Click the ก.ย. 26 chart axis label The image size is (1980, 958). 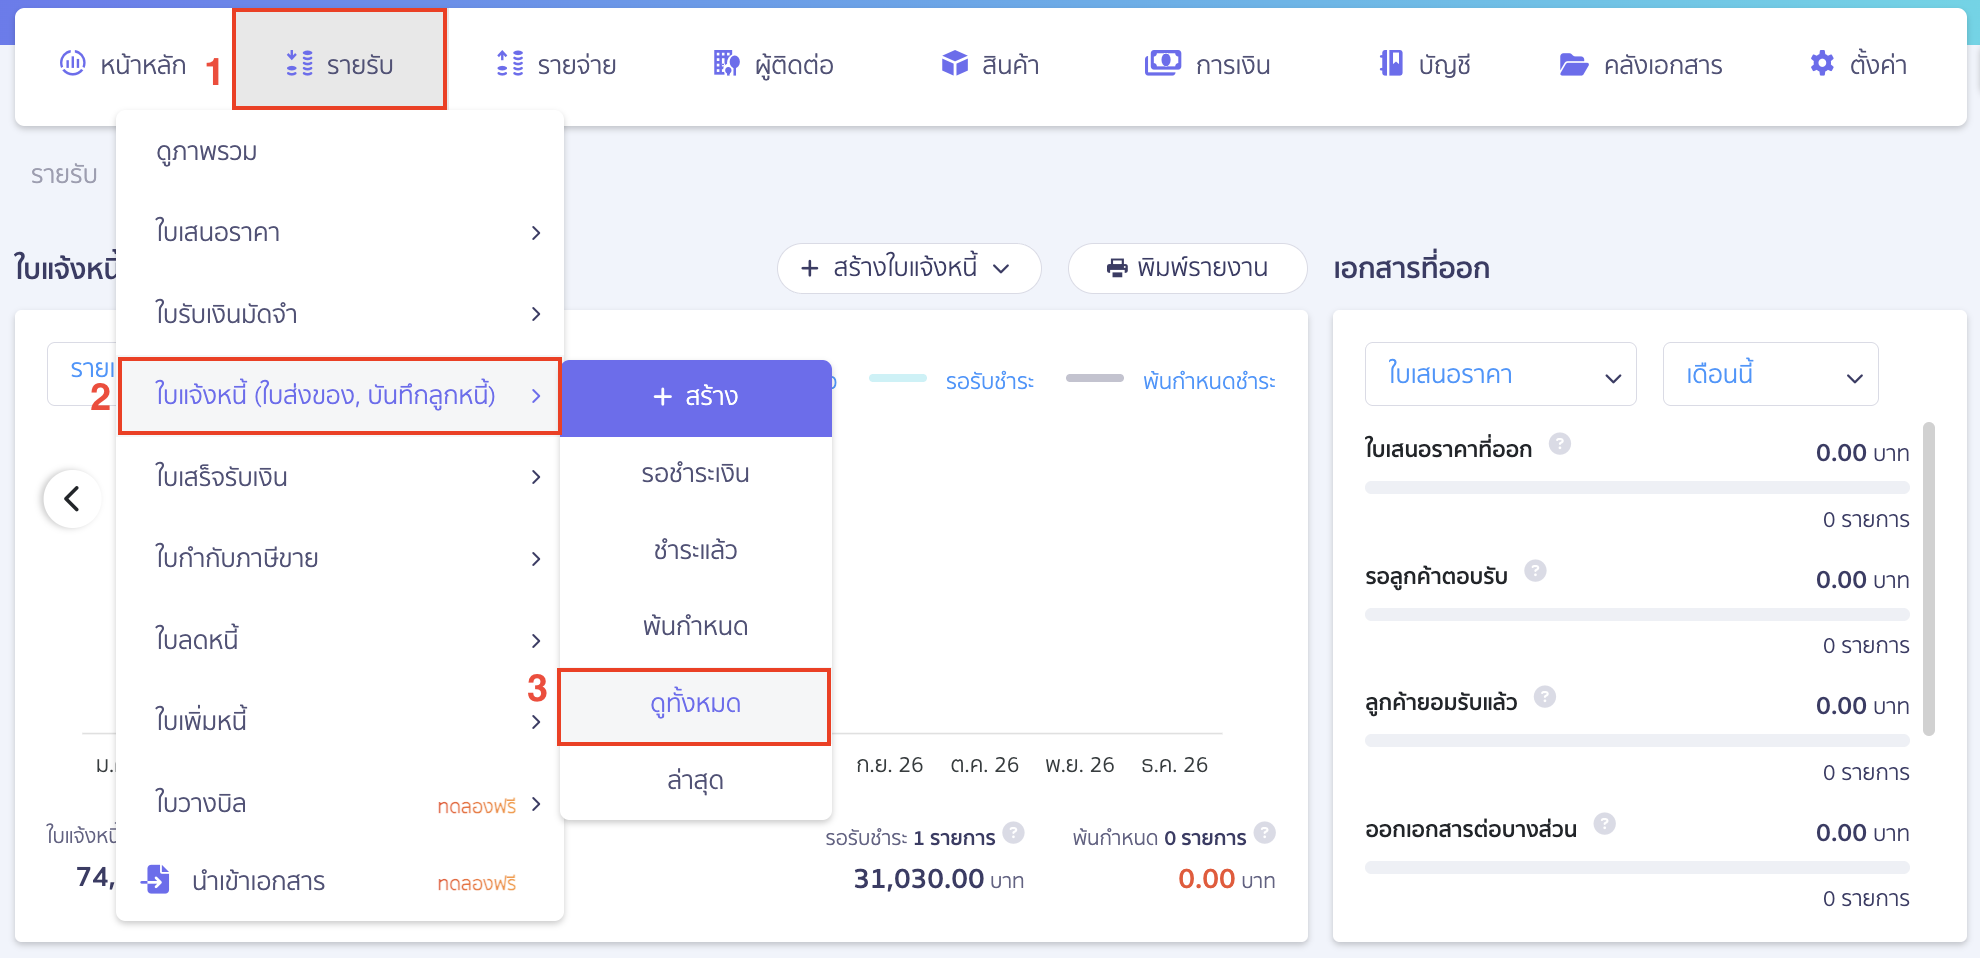click(889, 765)
